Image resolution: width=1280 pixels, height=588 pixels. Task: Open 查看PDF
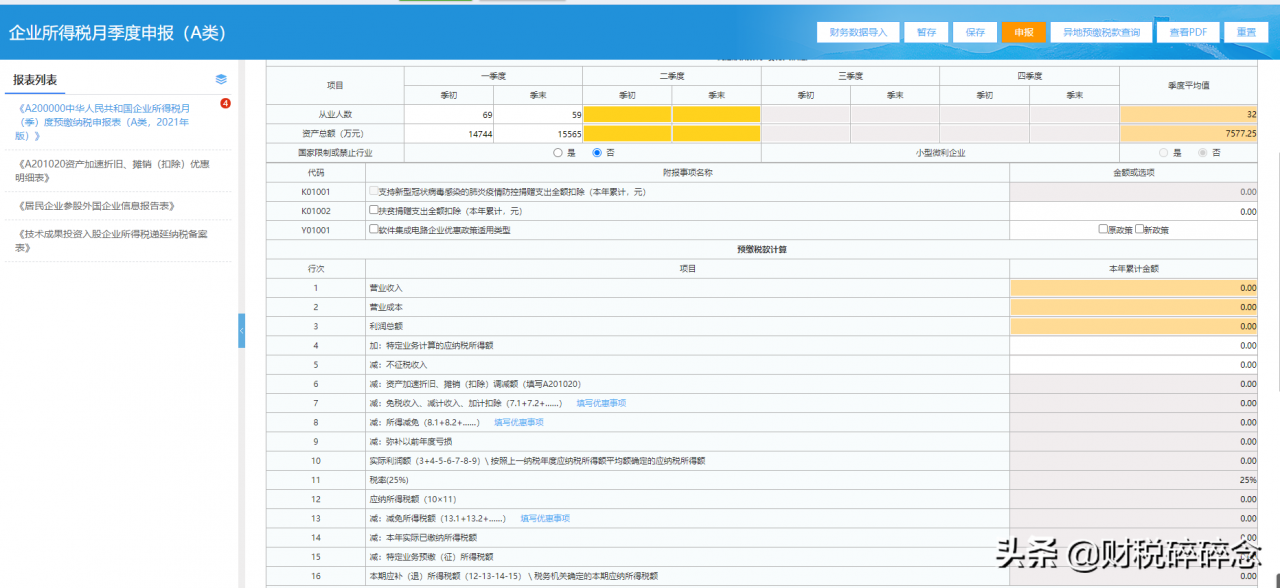click(1188, 32)
